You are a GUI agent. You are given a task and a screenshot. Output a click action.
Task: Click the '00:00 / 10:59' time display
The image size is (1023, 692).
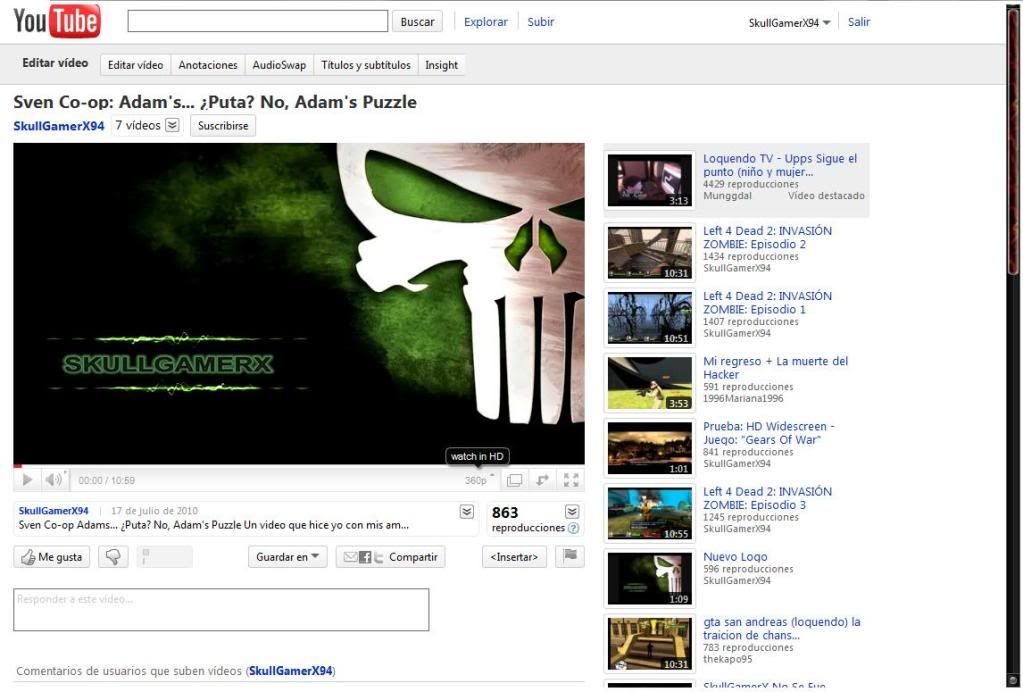(x=106, y=481)
